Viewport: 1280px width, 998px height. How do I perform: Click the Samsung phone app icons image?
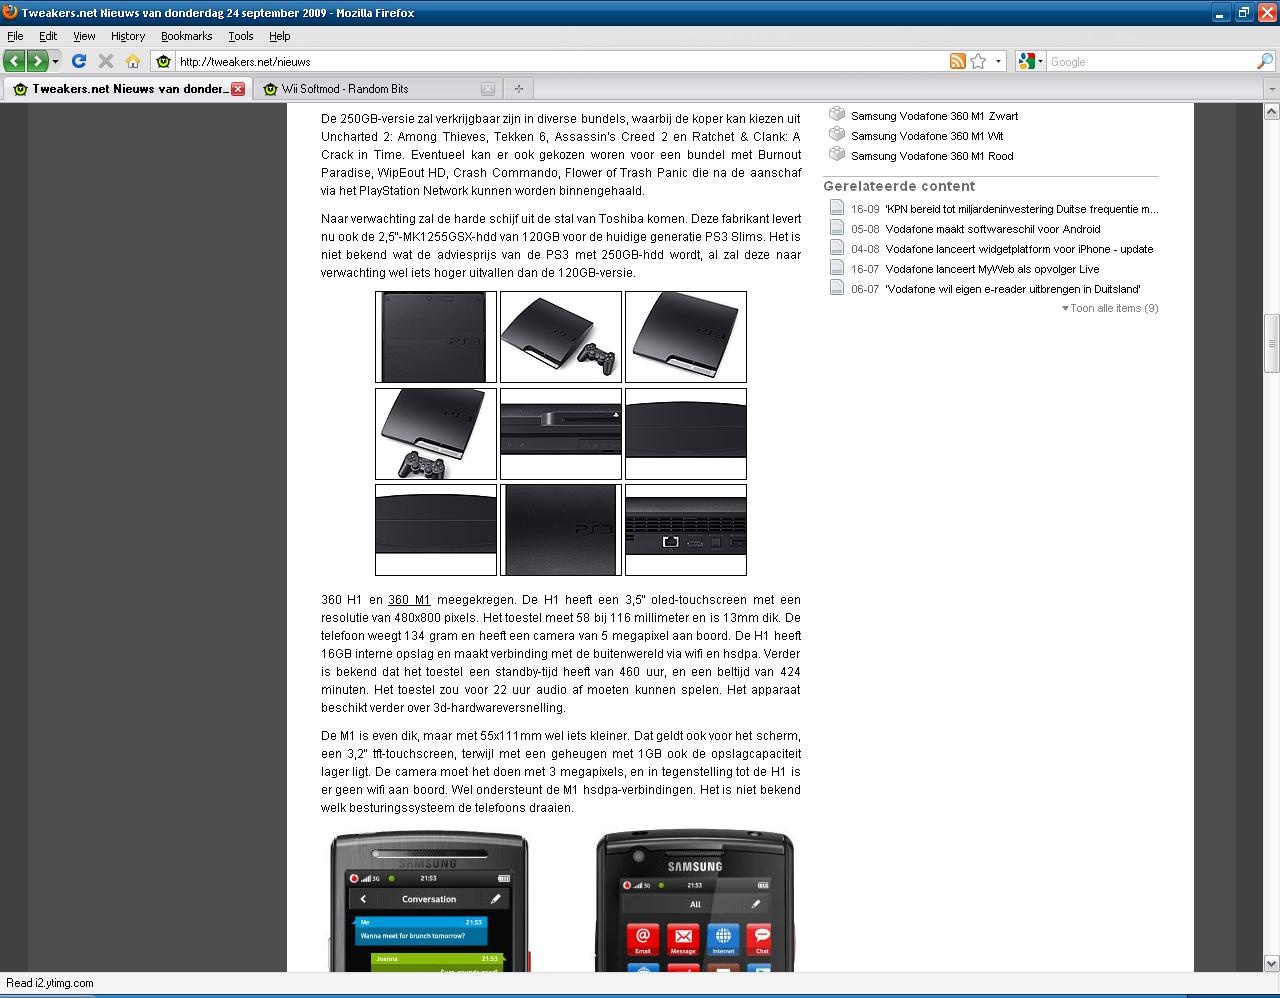click(695, 900)
